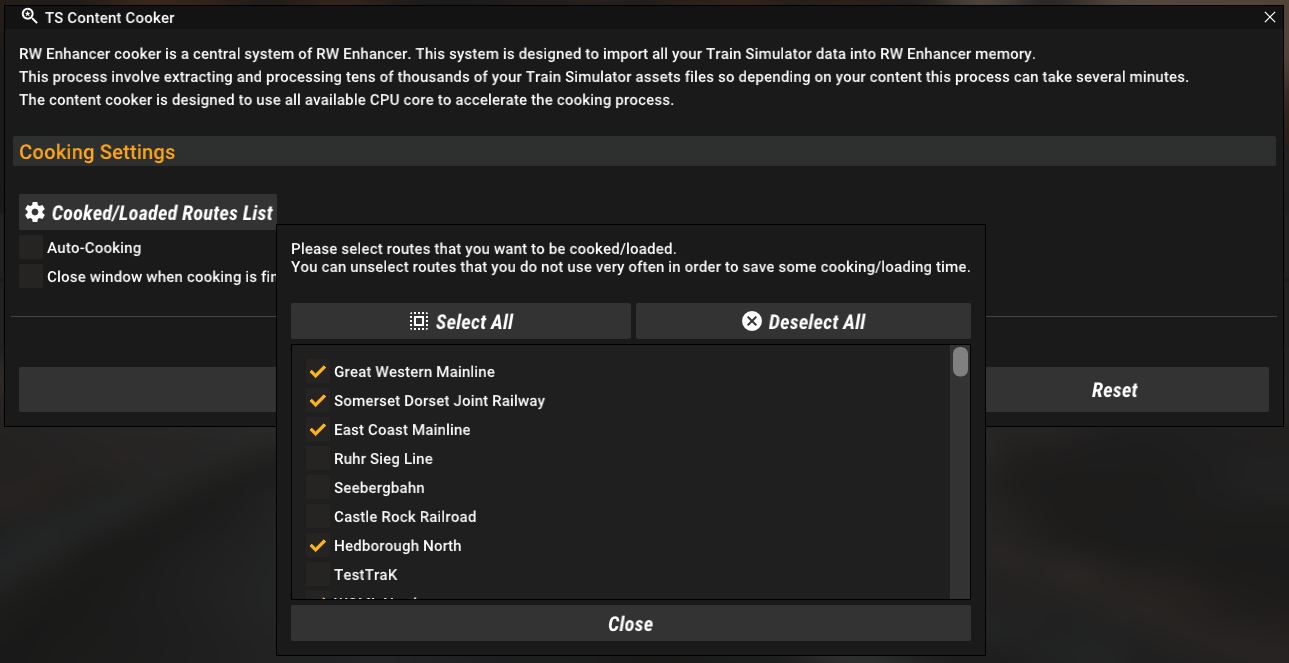
Task: Enable the Ruhr Sieg Line route
Action: pyautogui.click(x=318, y=459)
